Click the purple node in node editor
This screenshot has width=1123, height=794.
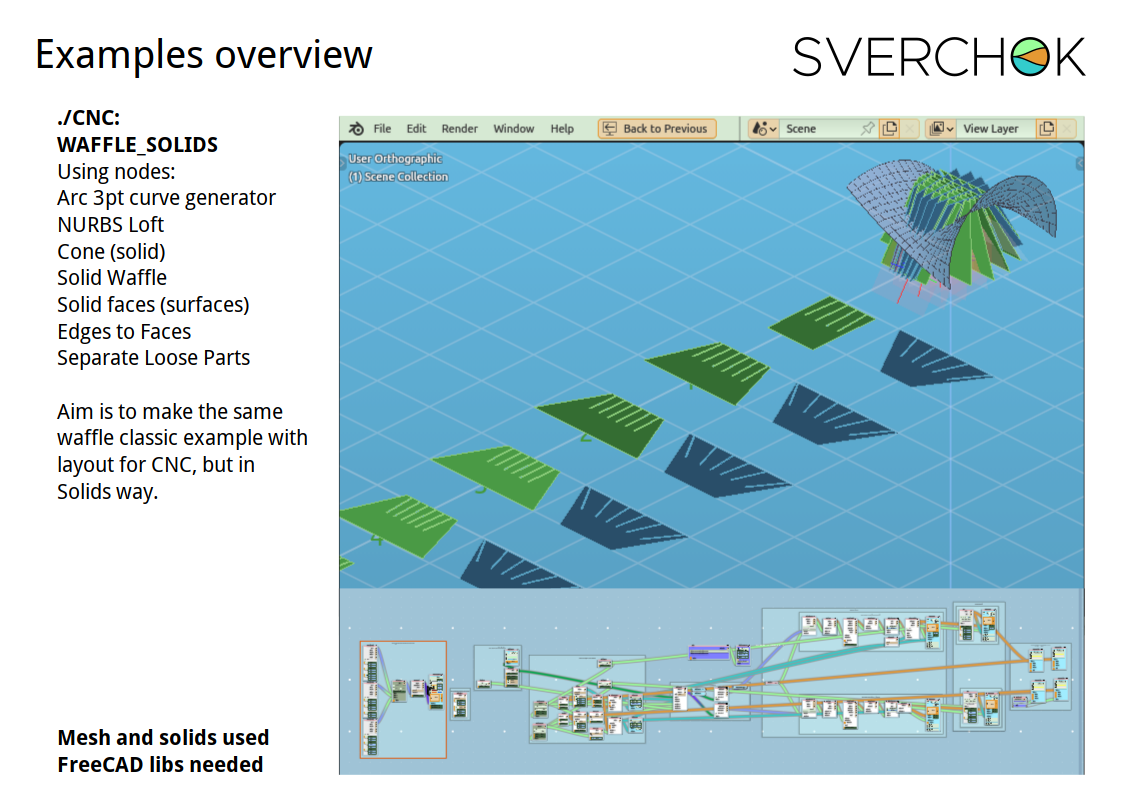click(709, 653)
